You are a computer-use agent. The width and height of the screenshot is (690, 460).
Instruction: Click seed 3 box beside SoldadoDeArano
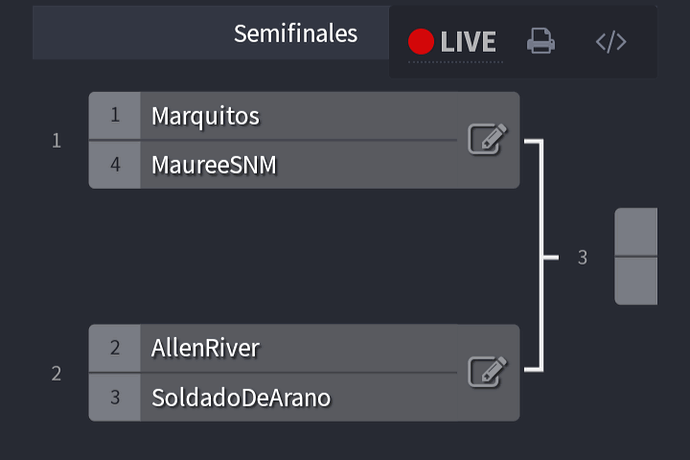[x=115, y=397]
